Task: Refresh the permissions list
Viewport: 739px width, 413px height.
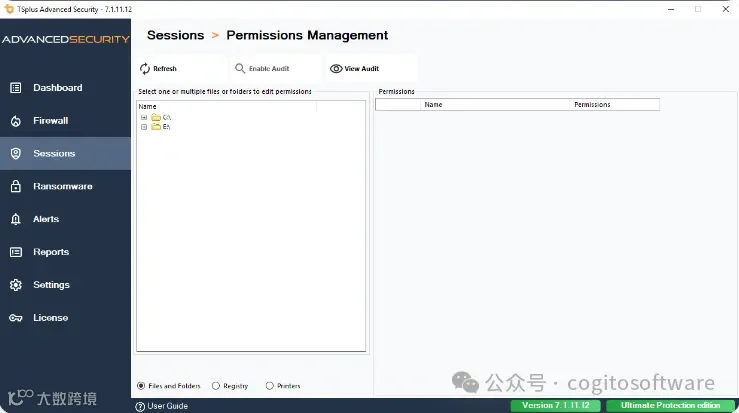Action: tap(164, 69)
